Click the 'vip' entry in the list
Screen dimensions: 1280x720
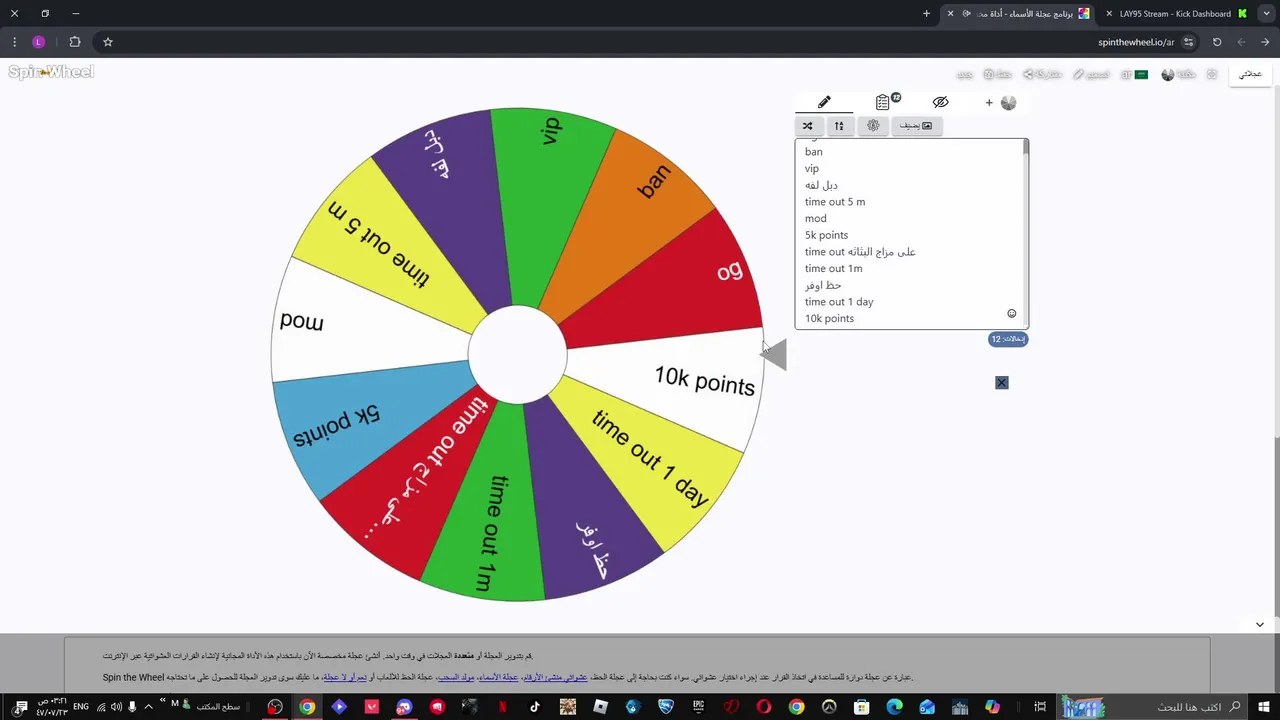pos(812,168)
